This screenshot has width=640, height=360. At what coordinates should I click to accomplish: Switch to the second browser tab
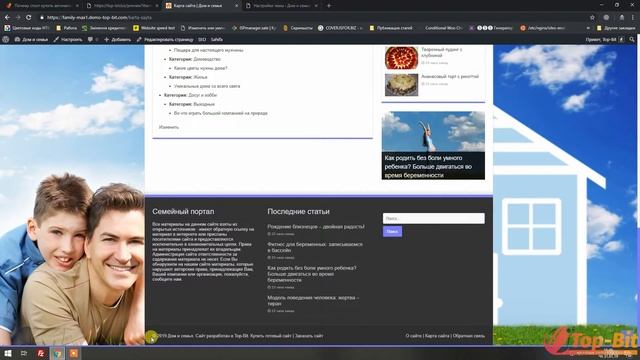(121, 6)
